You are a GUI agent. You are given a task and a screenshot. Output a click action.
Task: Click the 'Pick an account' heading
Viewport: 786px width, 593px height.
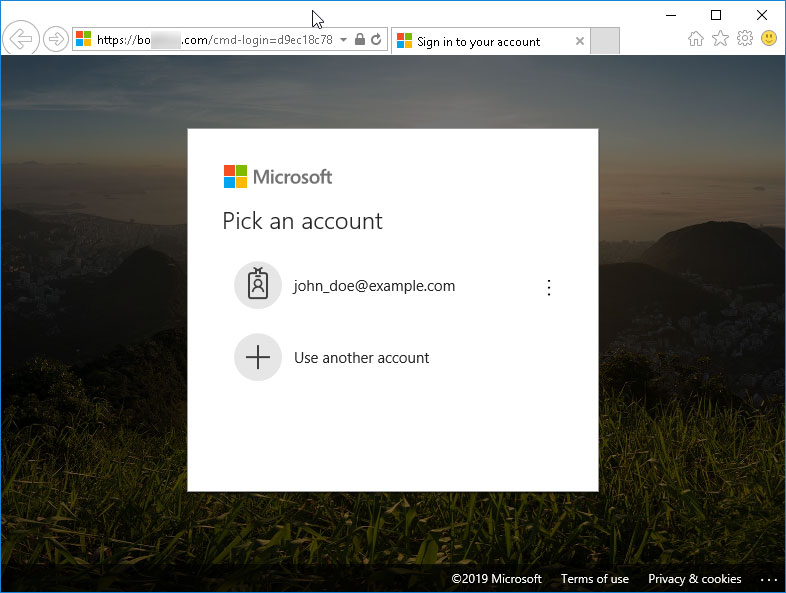[x=302, y=221]
